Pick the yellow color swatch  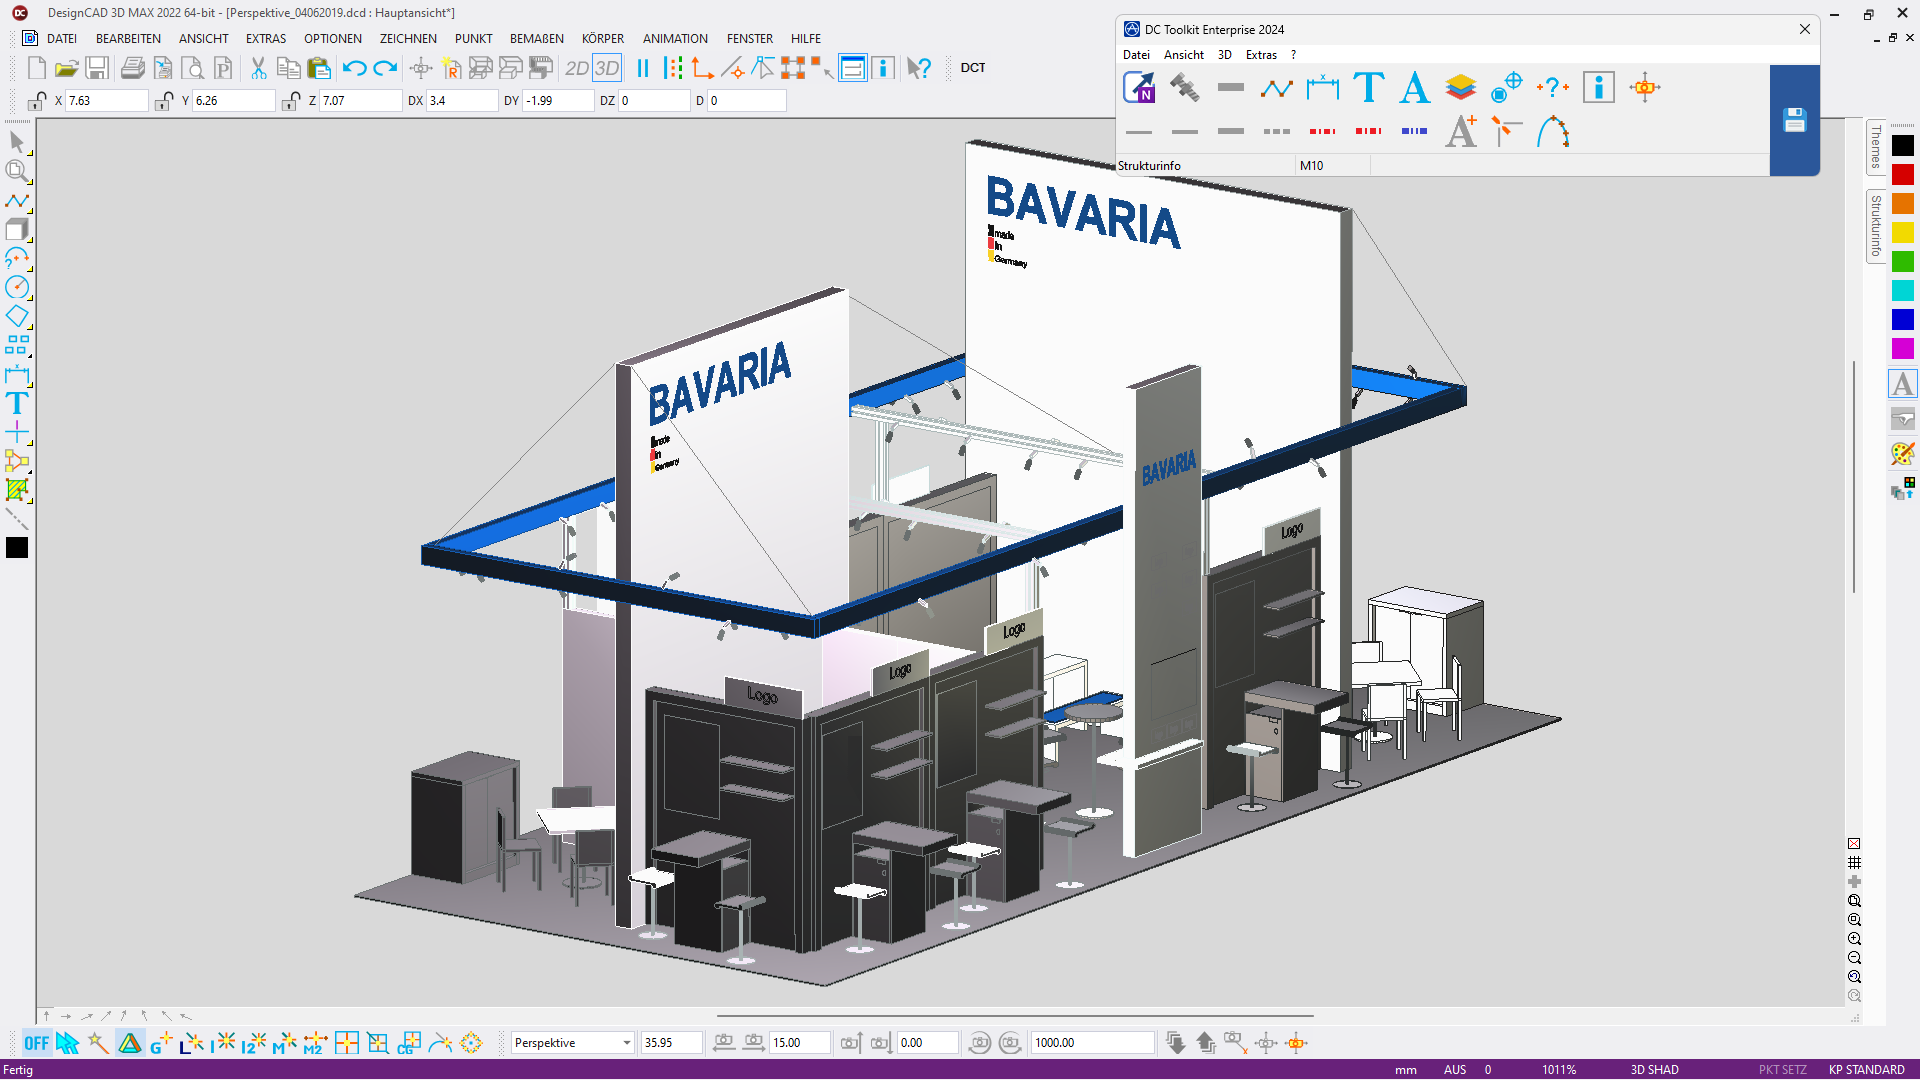pos(1903,233)
